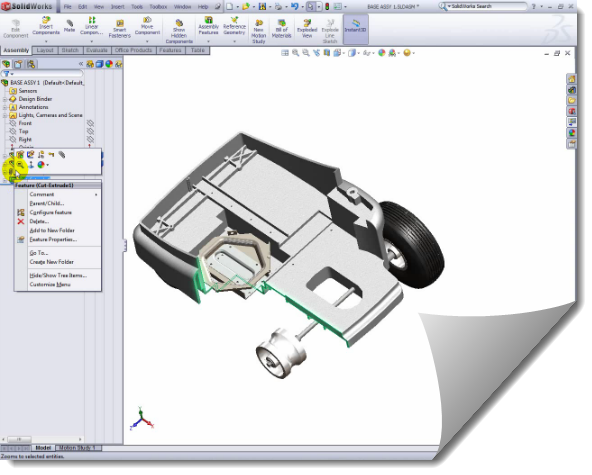Expand Lights, Cameras and Scene node

[x=5, y=115]
